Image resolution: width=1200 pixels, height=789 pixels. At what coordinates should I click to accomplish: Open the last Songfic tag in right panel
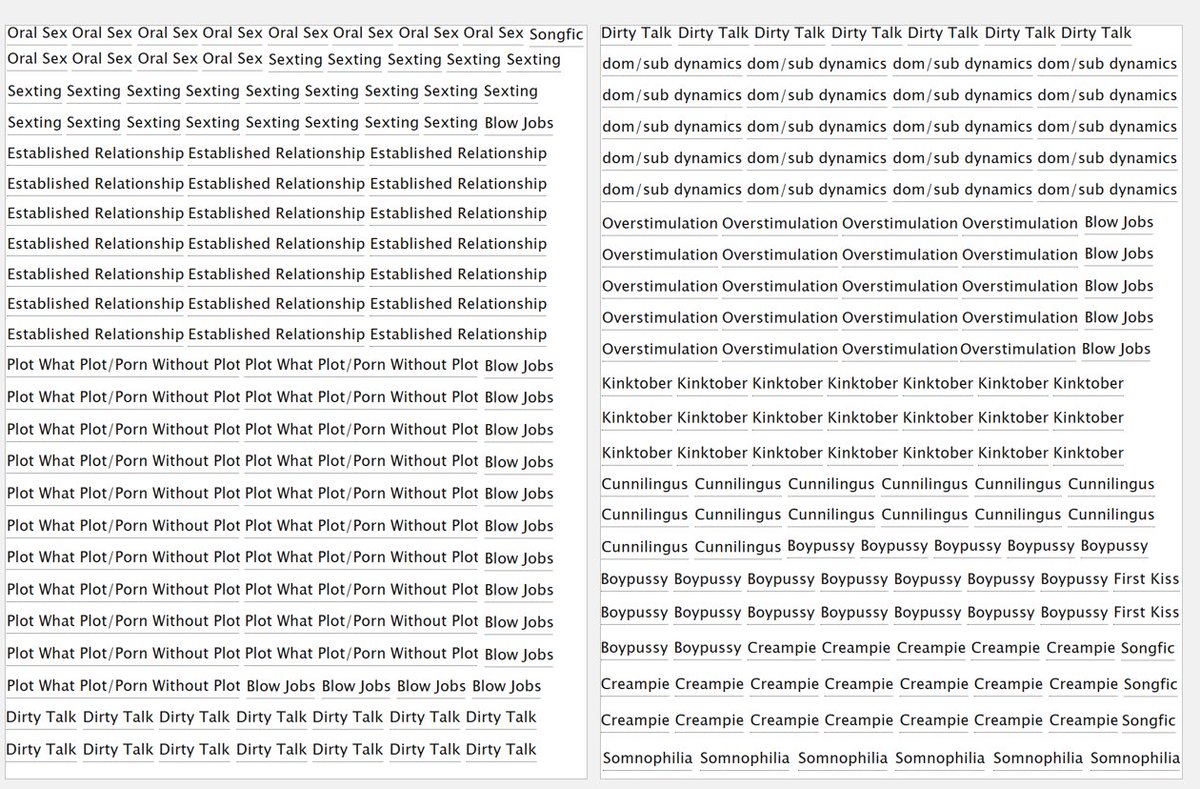[x=1148, y=720]
